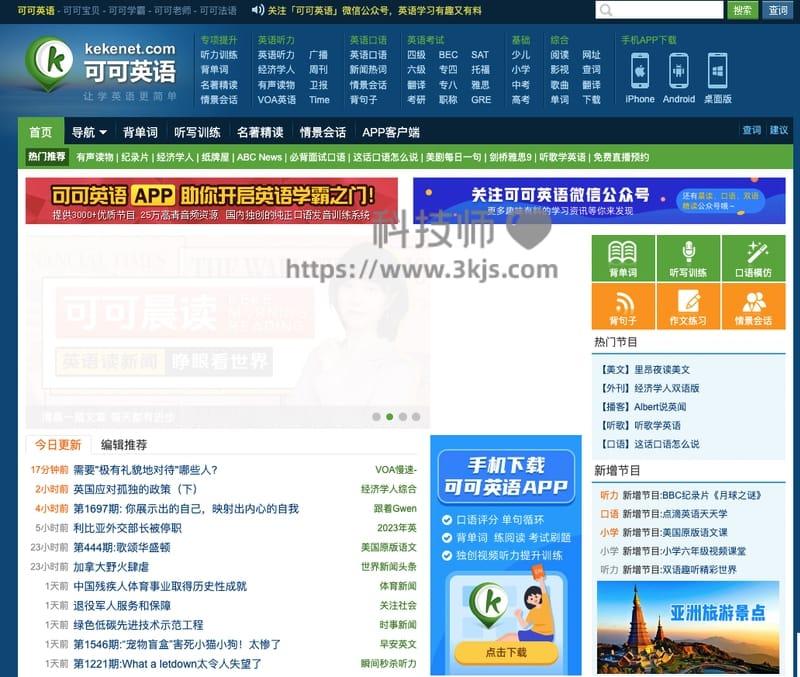Click the kekenet green K logo

pos(49,63)
